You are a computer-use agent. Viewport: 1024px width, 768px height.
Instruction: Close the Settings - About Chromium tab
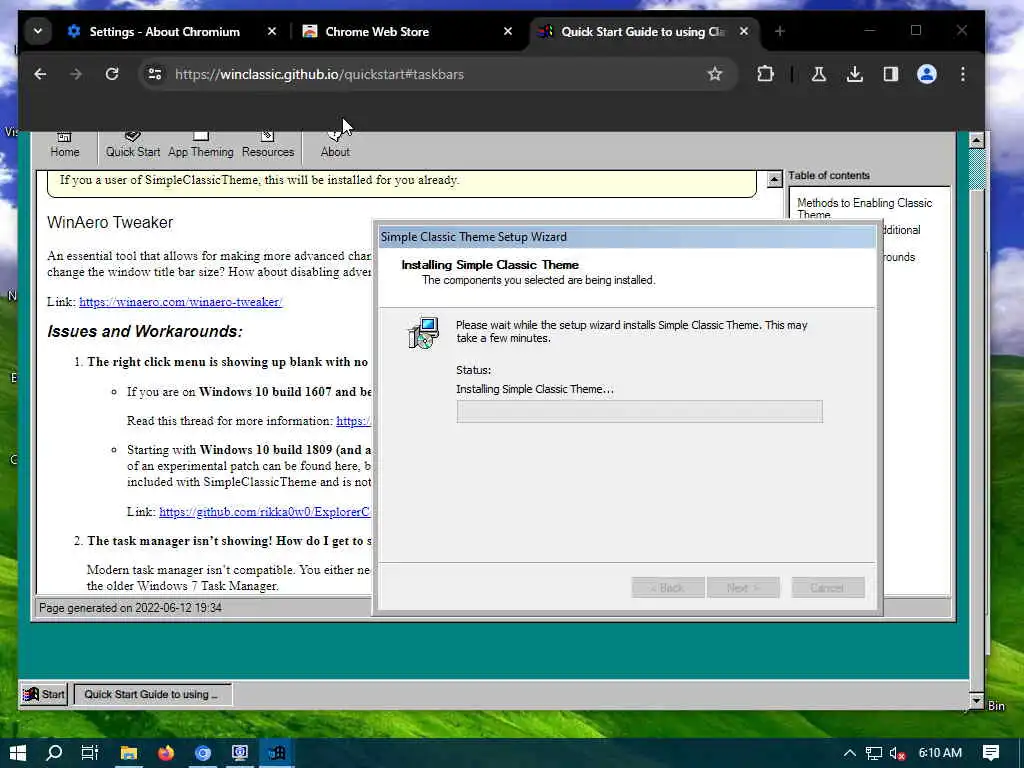272,31
